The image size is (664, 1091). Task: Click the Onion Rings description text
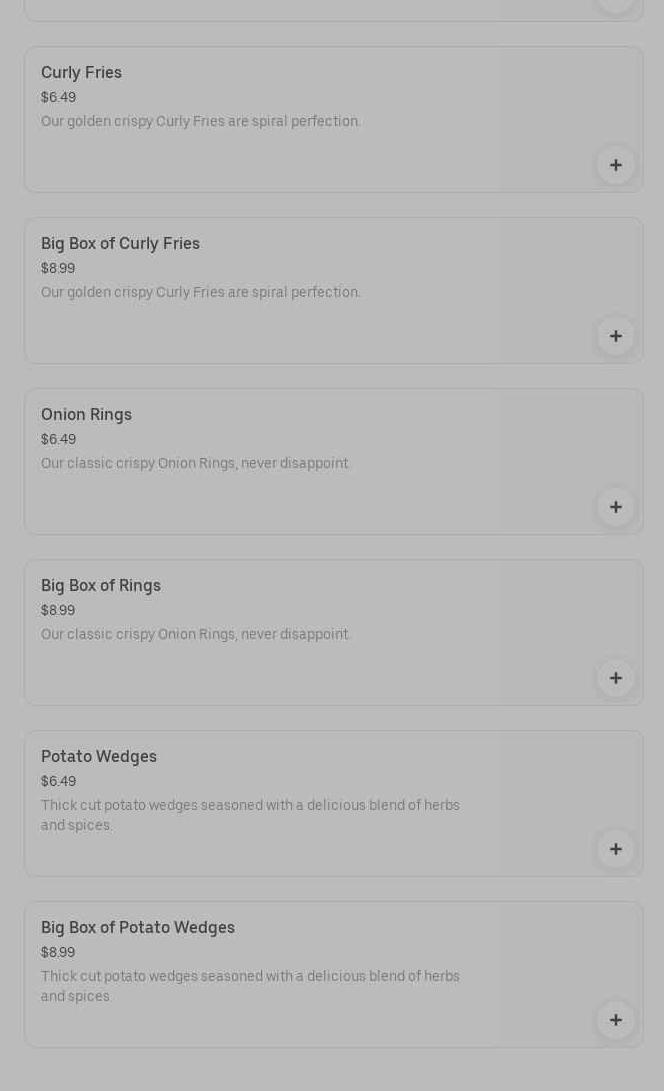click(x=195, y=464)
